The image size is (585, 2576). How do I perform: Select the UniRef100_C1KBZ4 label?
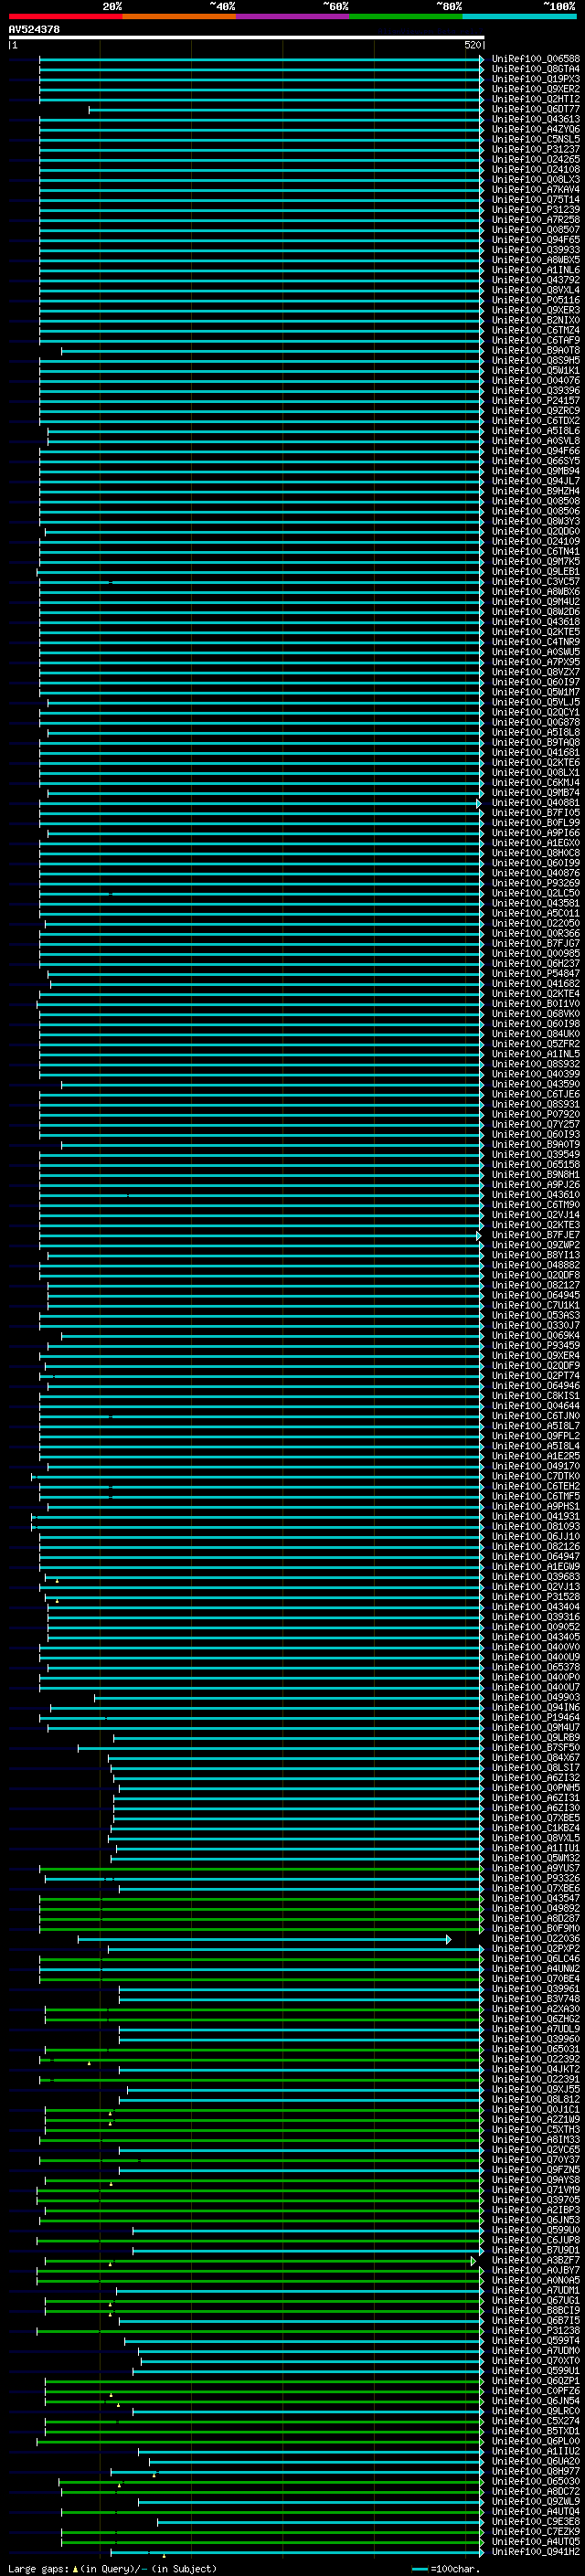tap(536, 1827)
